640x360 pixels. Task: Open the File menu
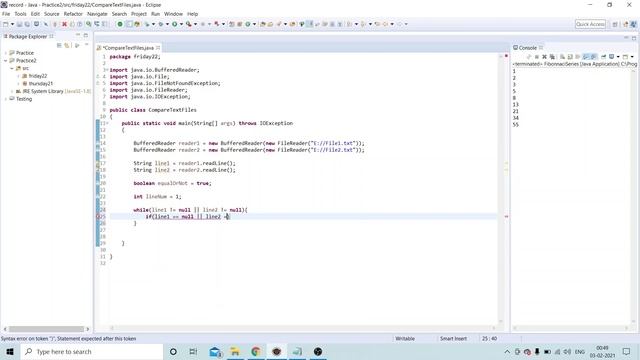(6, 14)
